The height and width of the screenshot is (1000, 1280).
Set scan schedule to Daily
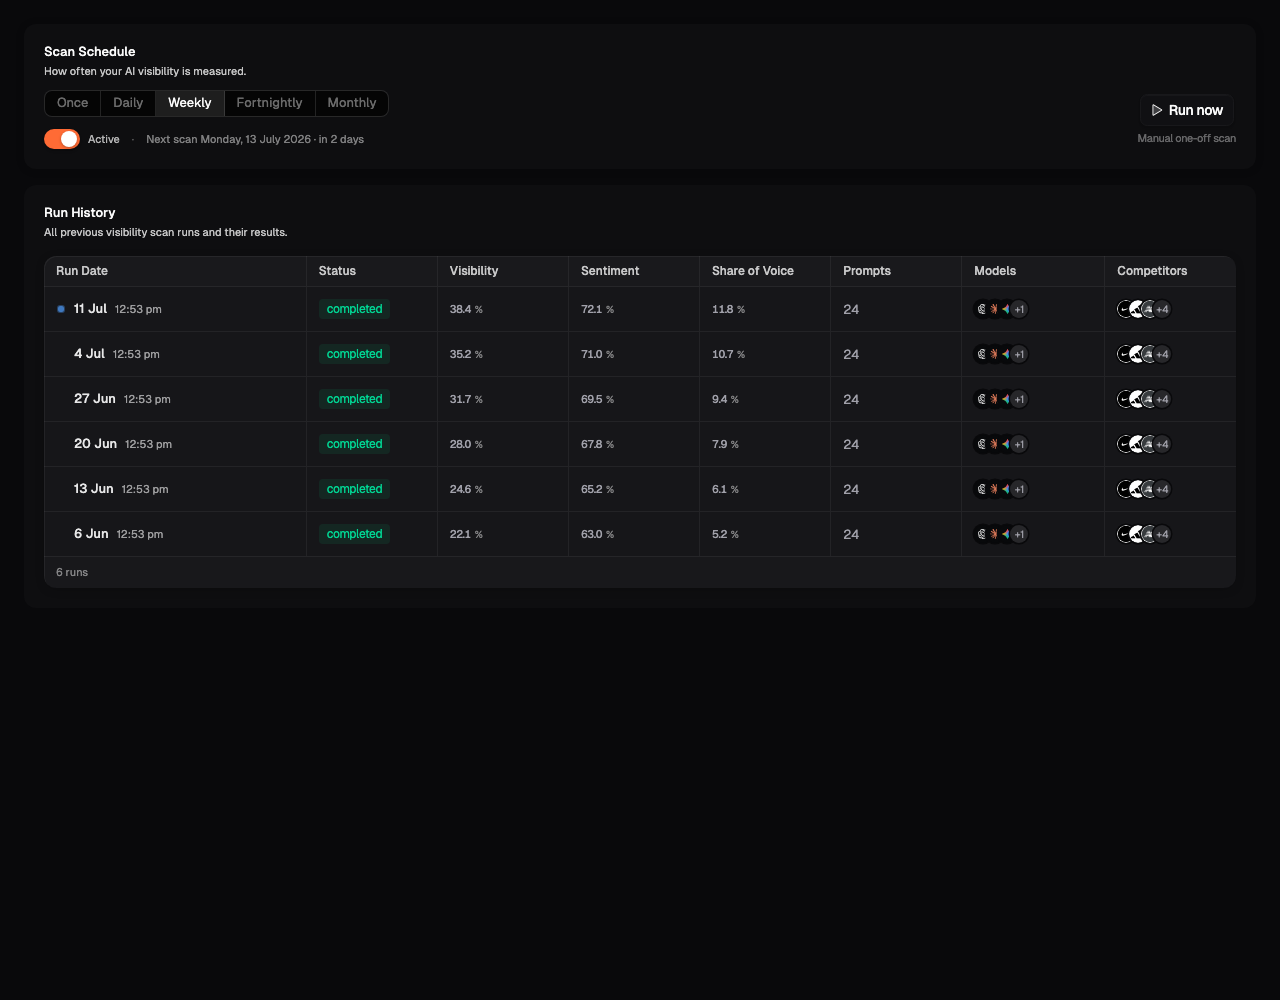tap(128, 103)
